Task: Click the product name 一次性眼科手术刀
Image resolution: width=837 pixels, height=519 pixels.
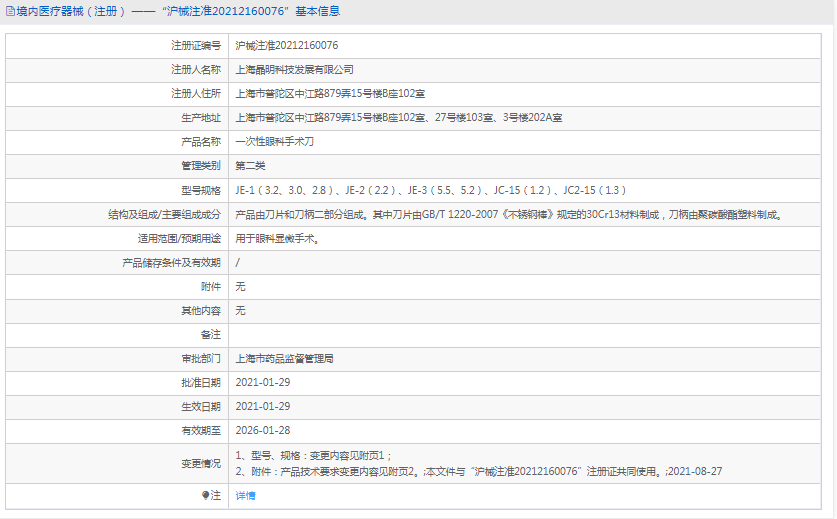Action: tap(274, 142)
